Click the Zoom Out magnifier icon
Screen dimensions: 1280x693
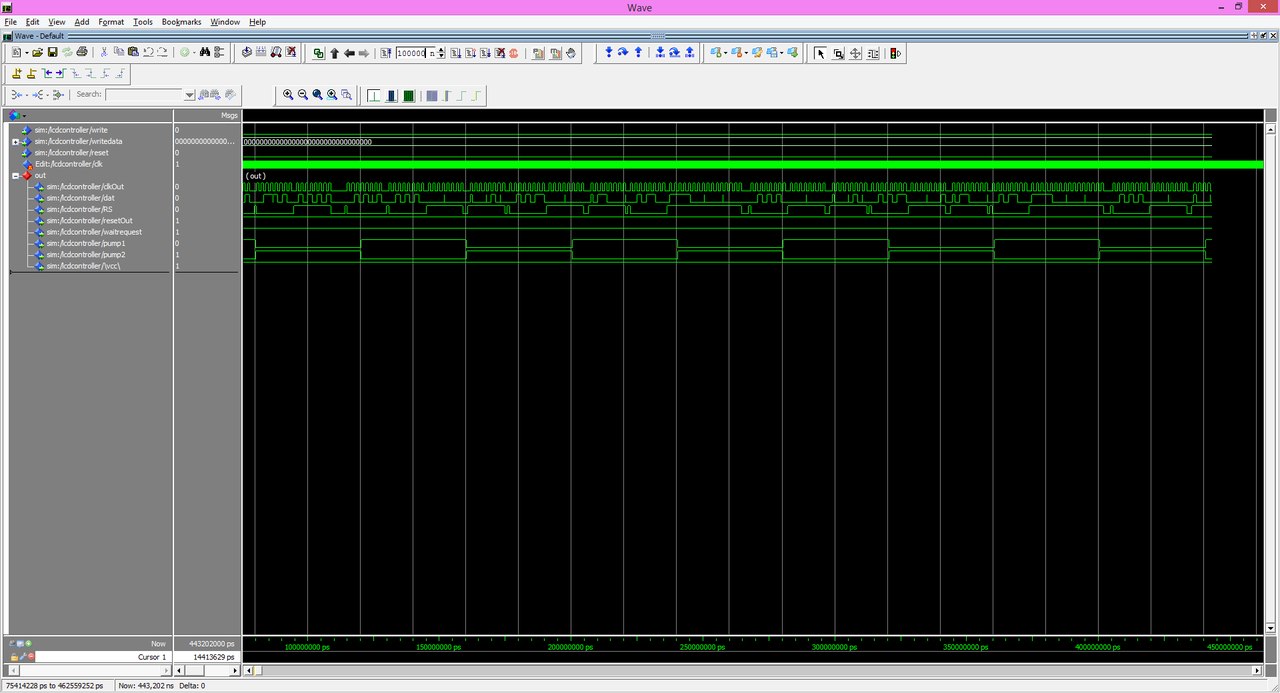pyautogui.click(x=302, y=95)
